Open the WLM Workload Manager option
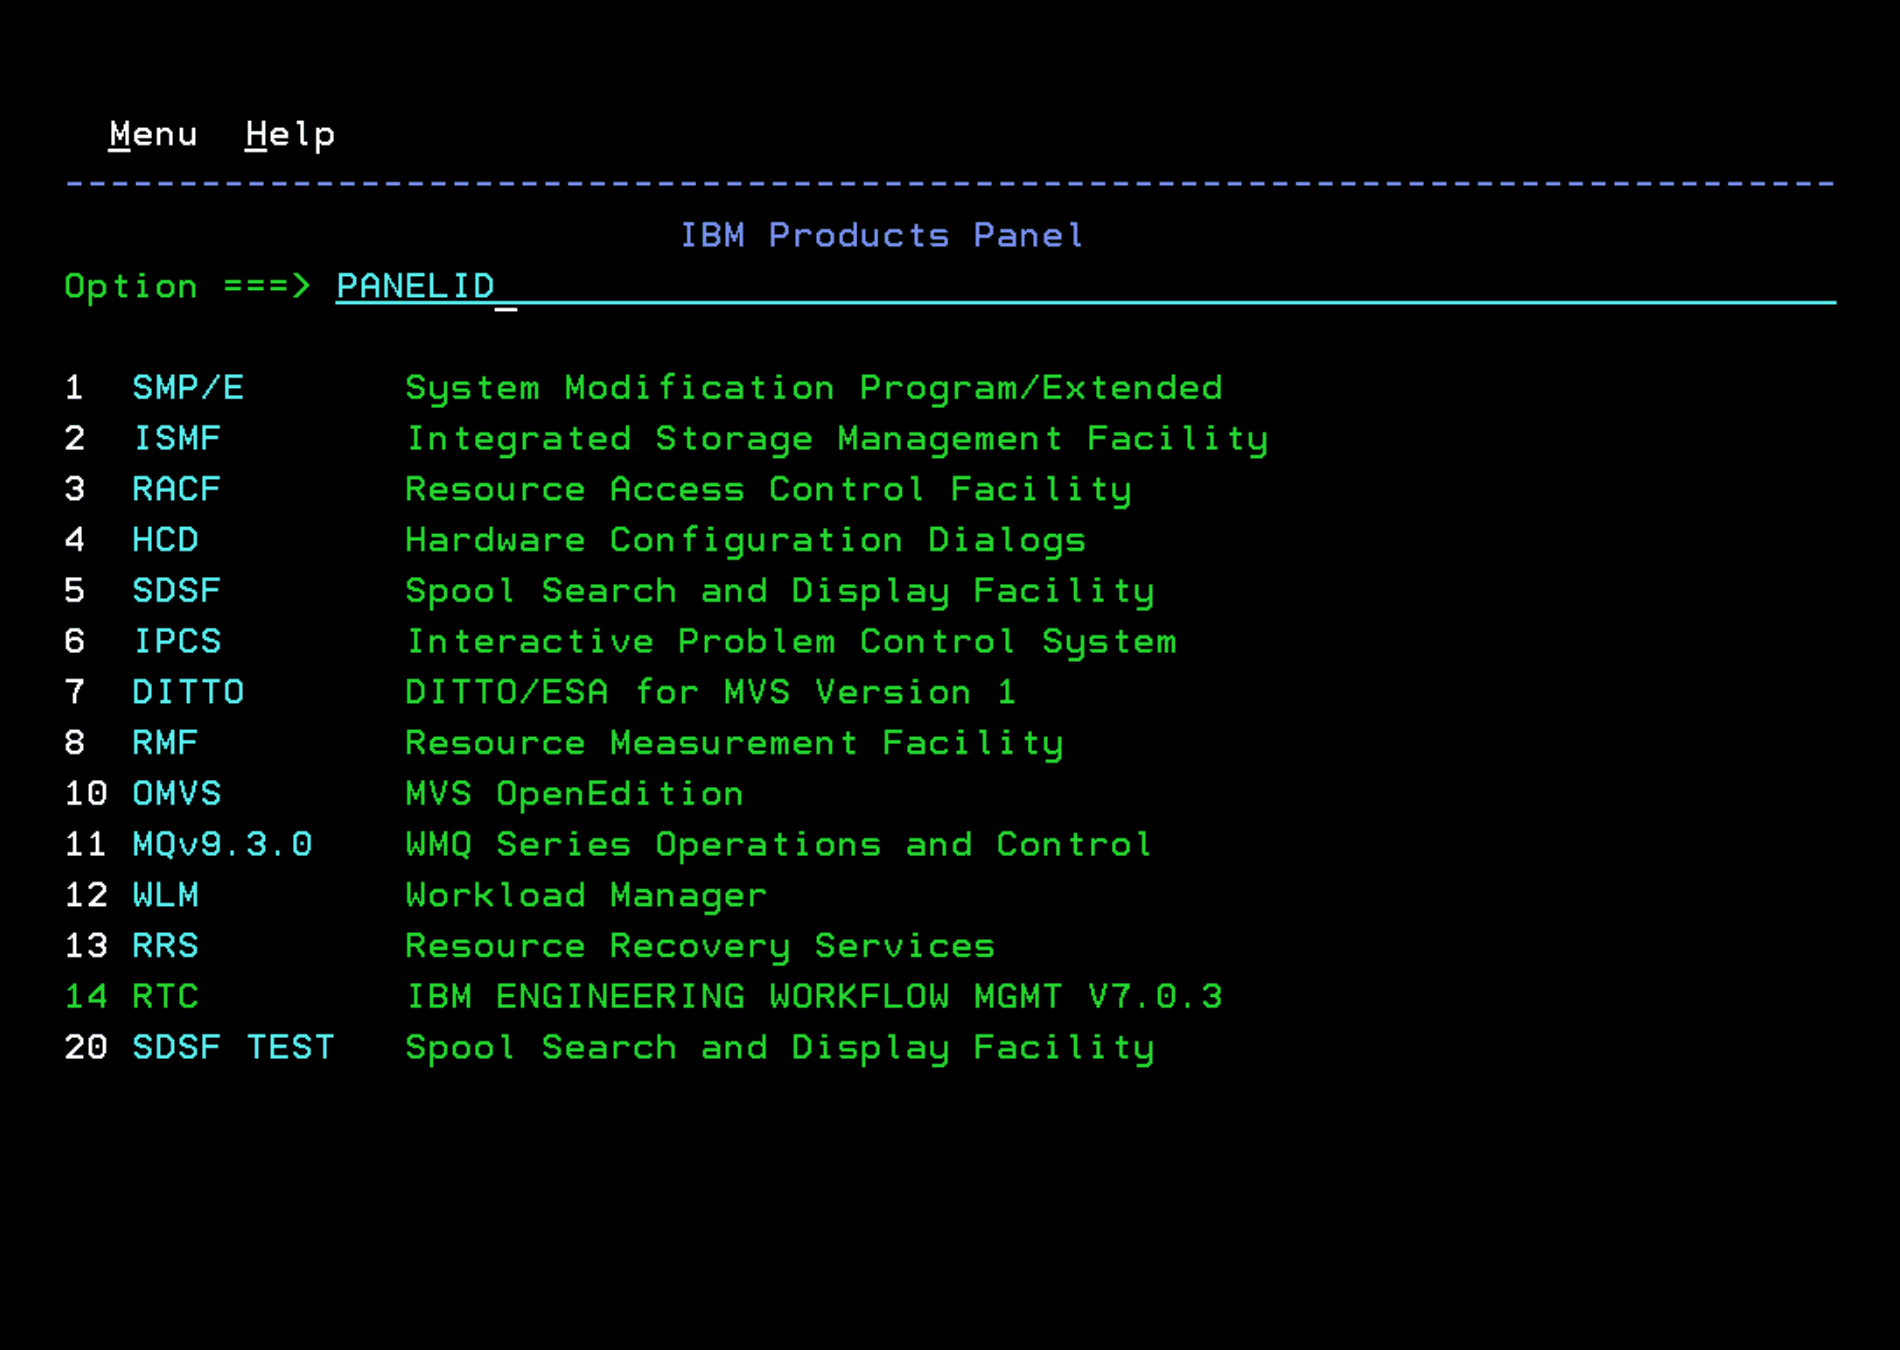Screen dimensions: 1900x1350 [x=165, y=895]
